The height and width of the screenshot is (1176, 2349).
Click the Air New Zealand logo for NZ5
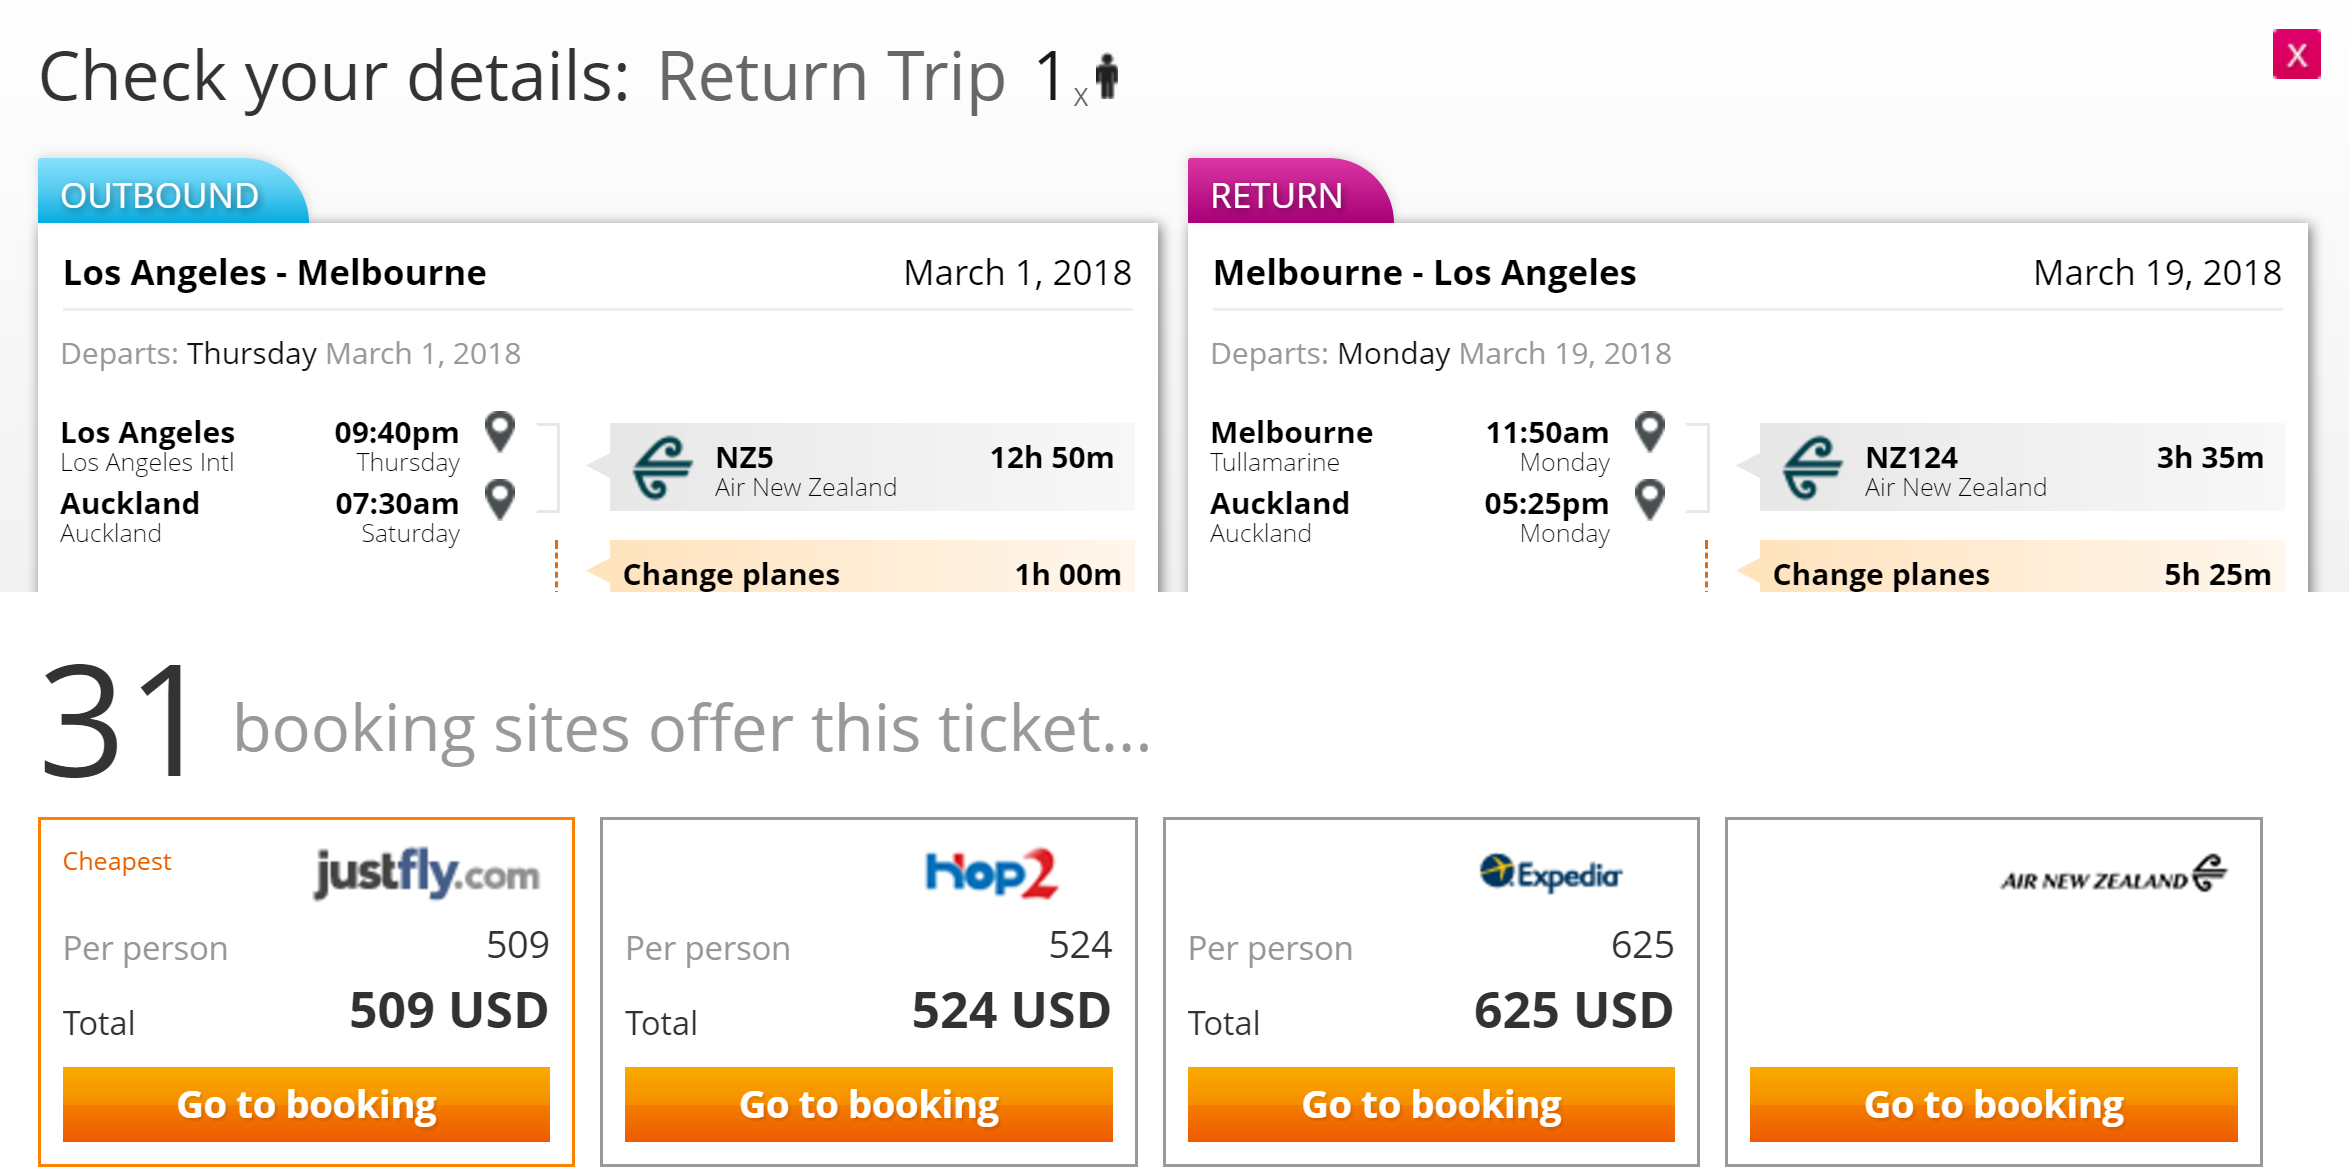[x=662, y=468]
